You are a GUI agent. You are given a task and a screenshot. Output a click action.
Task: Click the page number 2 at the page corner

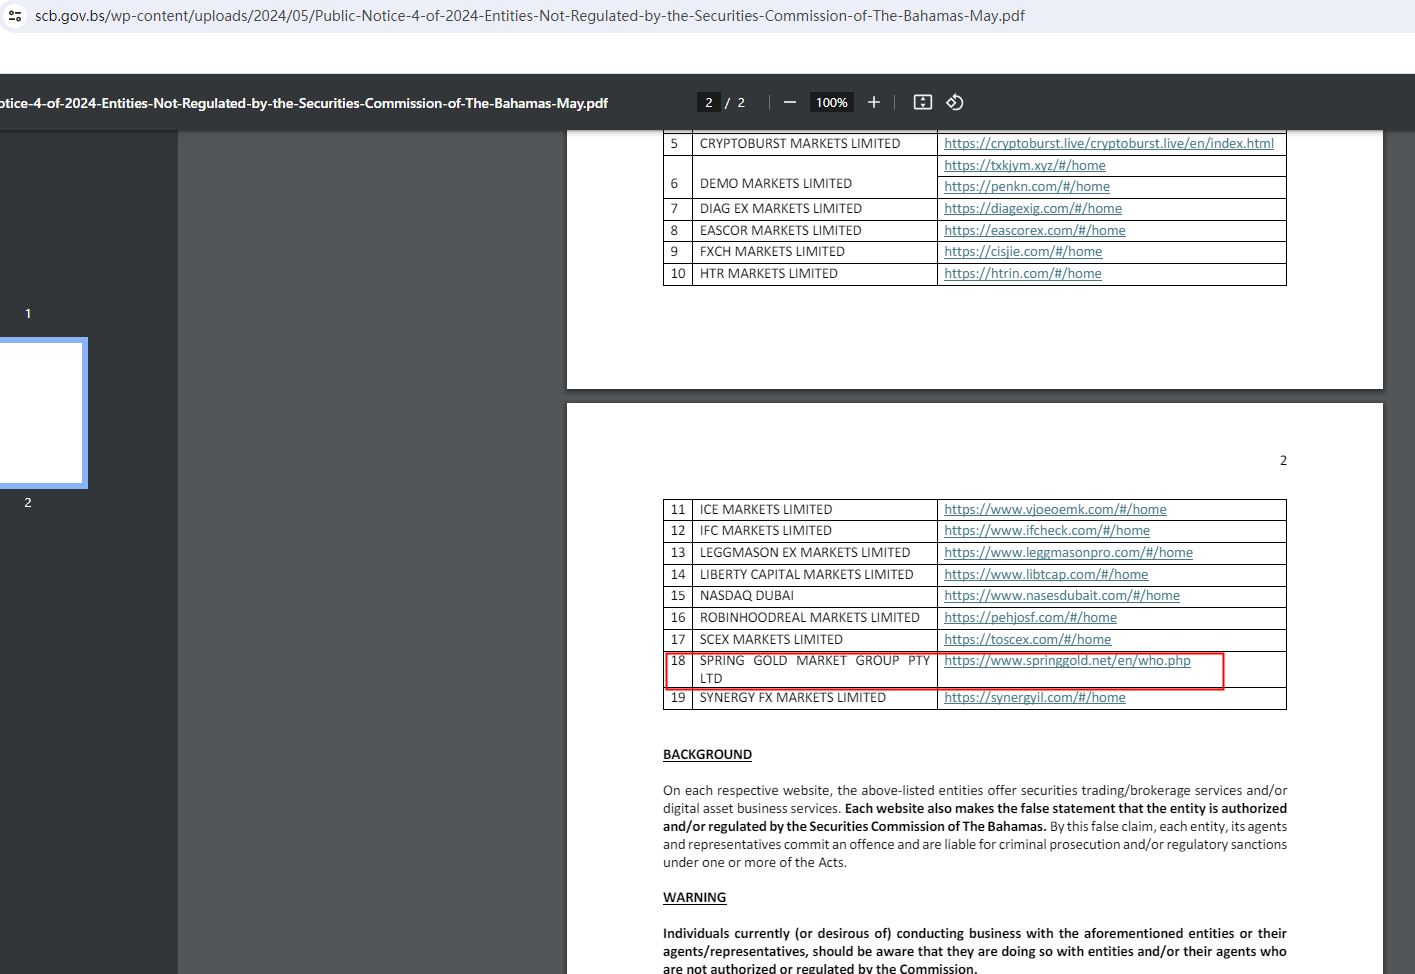pos(1283,461)
